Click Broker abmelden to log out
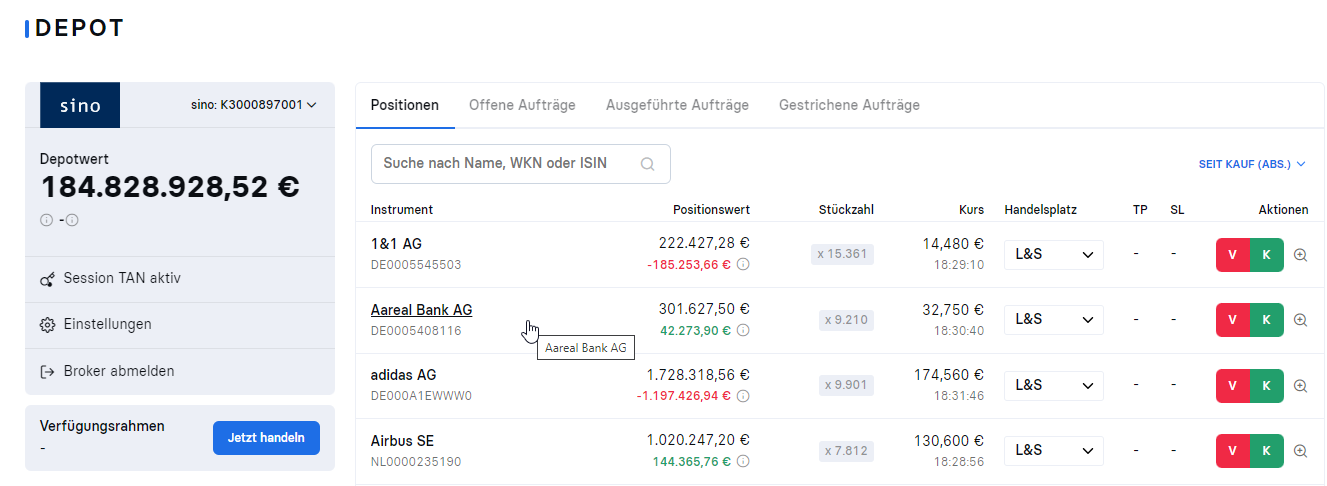1327x486 pixels. click(x=180, y=371)
